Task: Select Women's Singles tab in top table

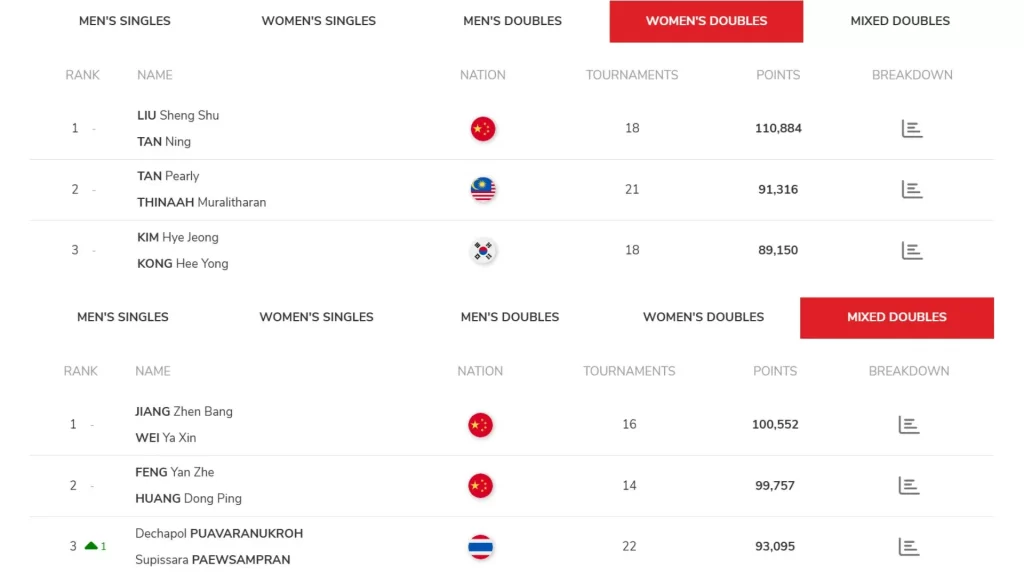Action: 319,21
